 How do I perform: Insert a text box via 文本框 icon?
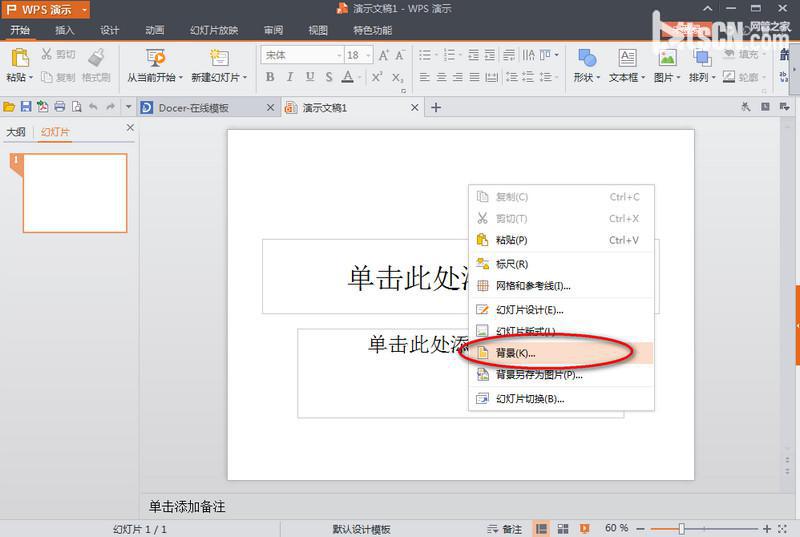(627, 58)
